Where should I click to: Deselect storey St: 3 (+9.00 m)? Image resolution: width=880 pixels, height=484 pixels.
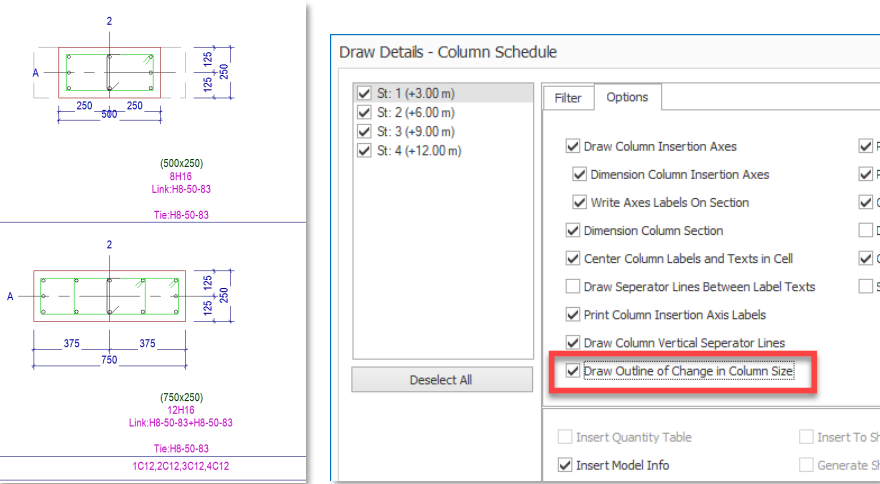[x=364, y=132]
